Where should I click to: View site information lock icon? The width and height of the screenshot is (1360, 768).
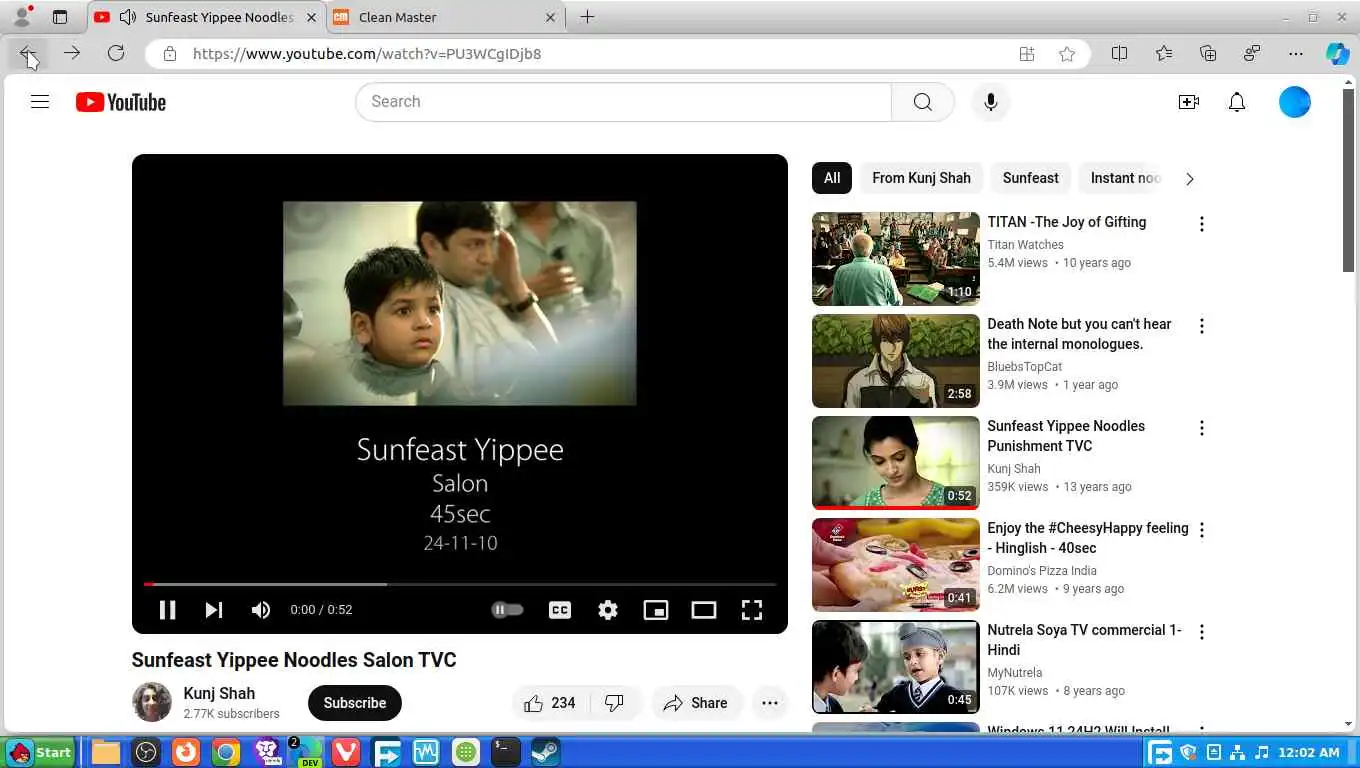[x=170, y=54]
